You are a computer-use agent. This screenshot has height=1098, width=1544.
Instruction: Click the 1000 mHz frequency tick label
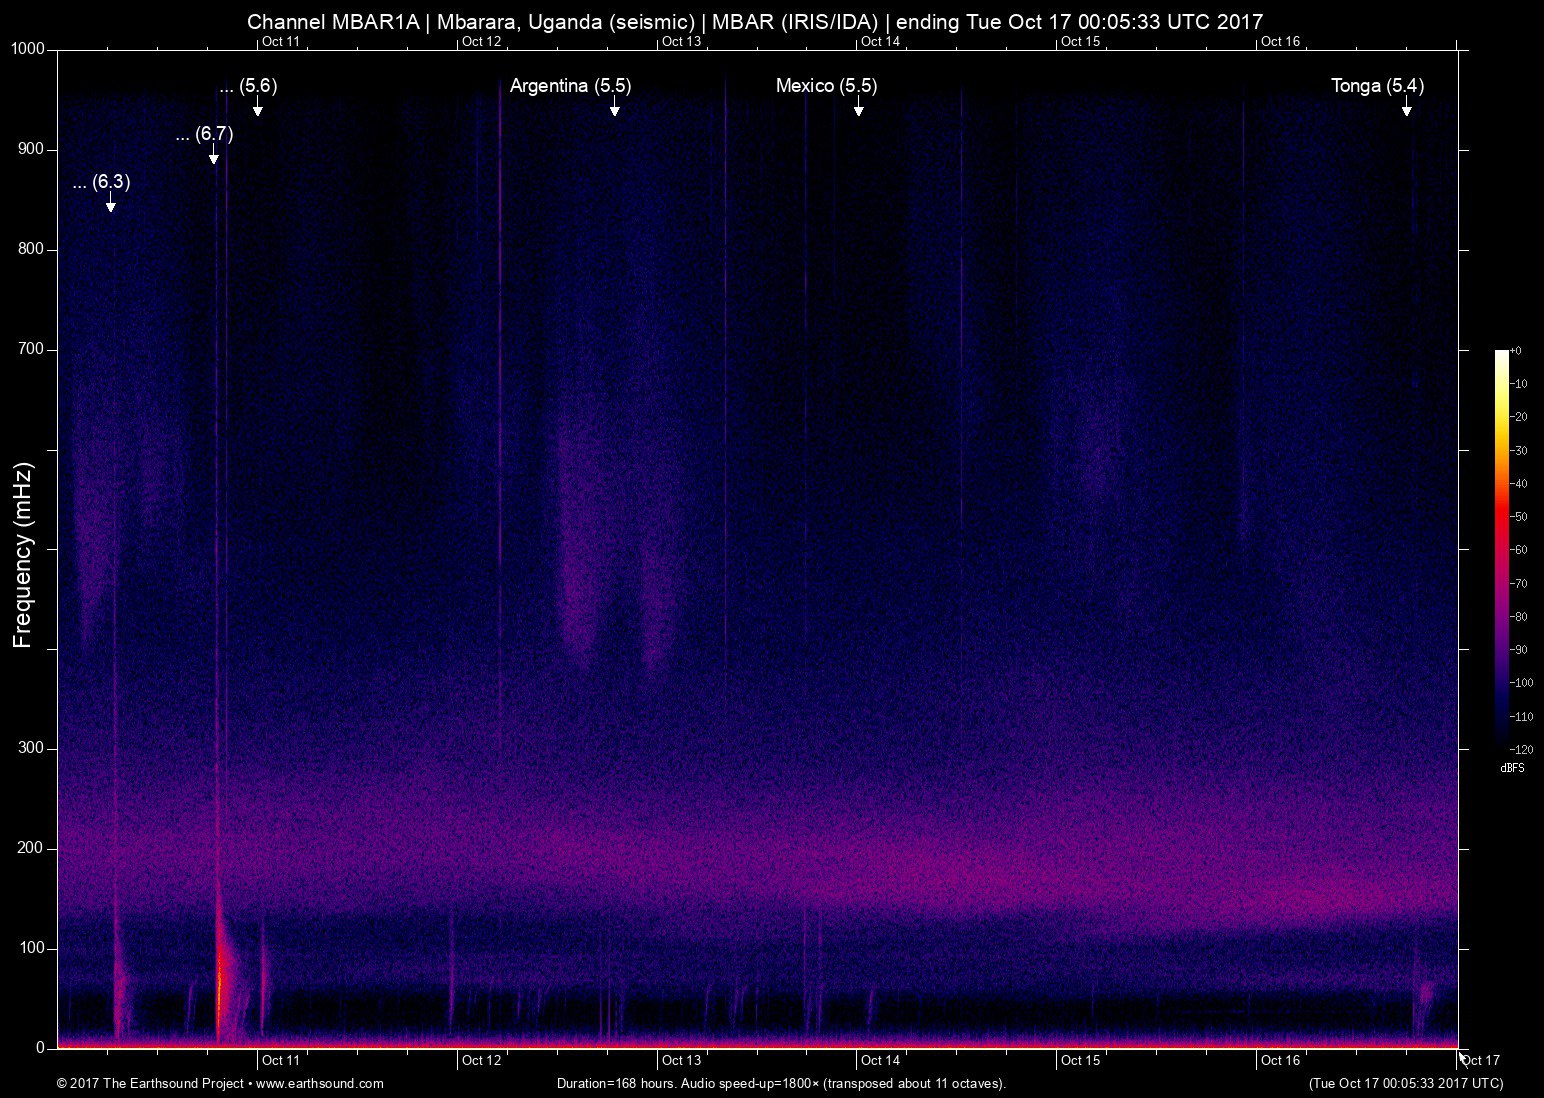(x=28, y=49)
